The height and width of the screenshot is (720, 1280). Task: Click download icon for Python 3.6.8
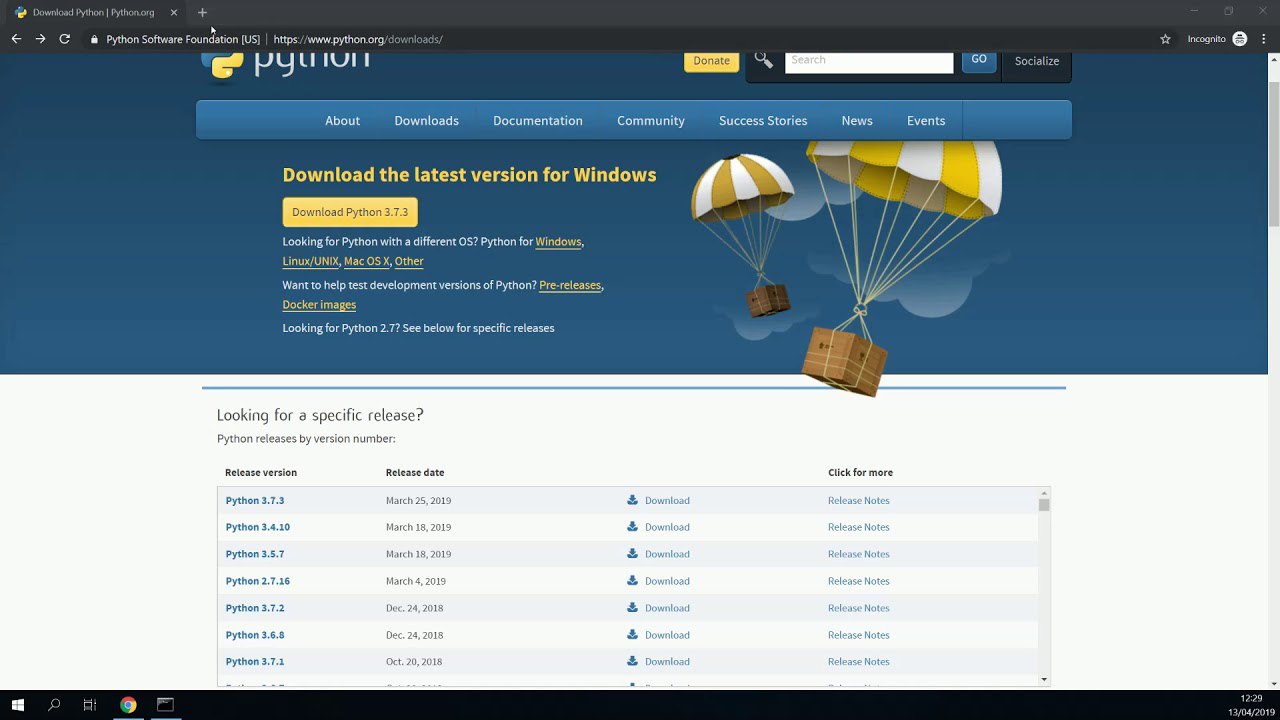(632, 635)
